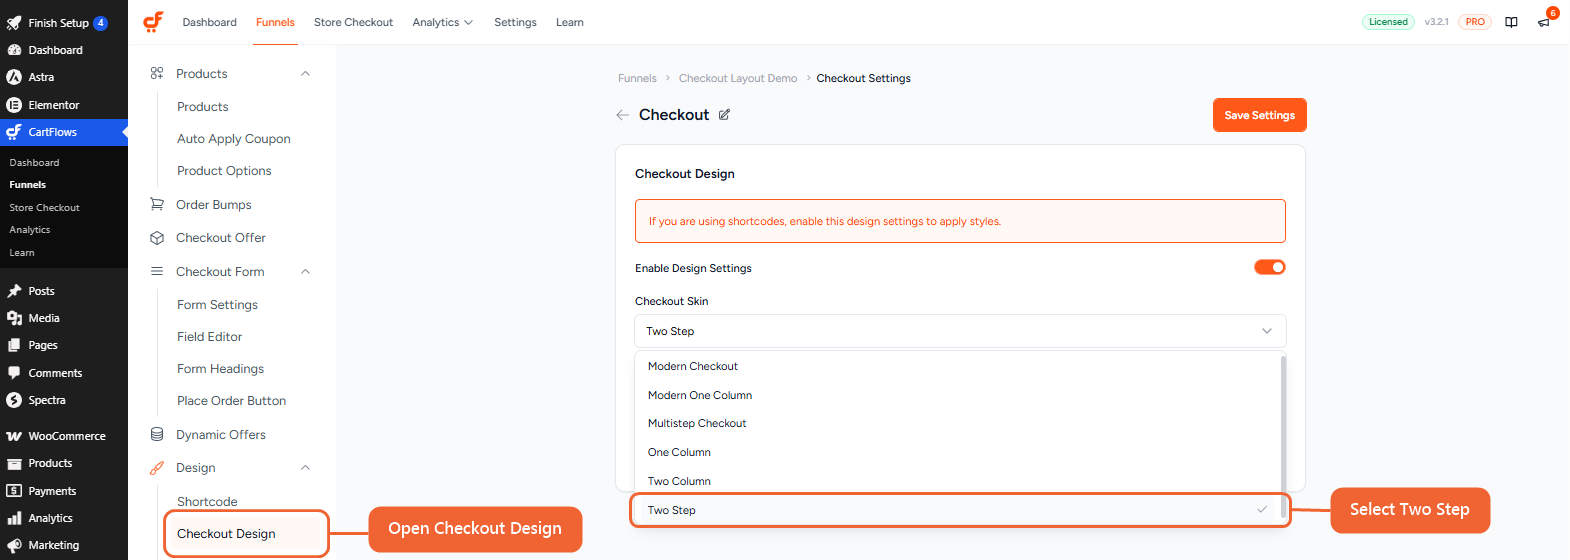This screenshot has height=560, width=1570.
Task: Open Funnels in CartFlows submenu
Action: point(27,185)
